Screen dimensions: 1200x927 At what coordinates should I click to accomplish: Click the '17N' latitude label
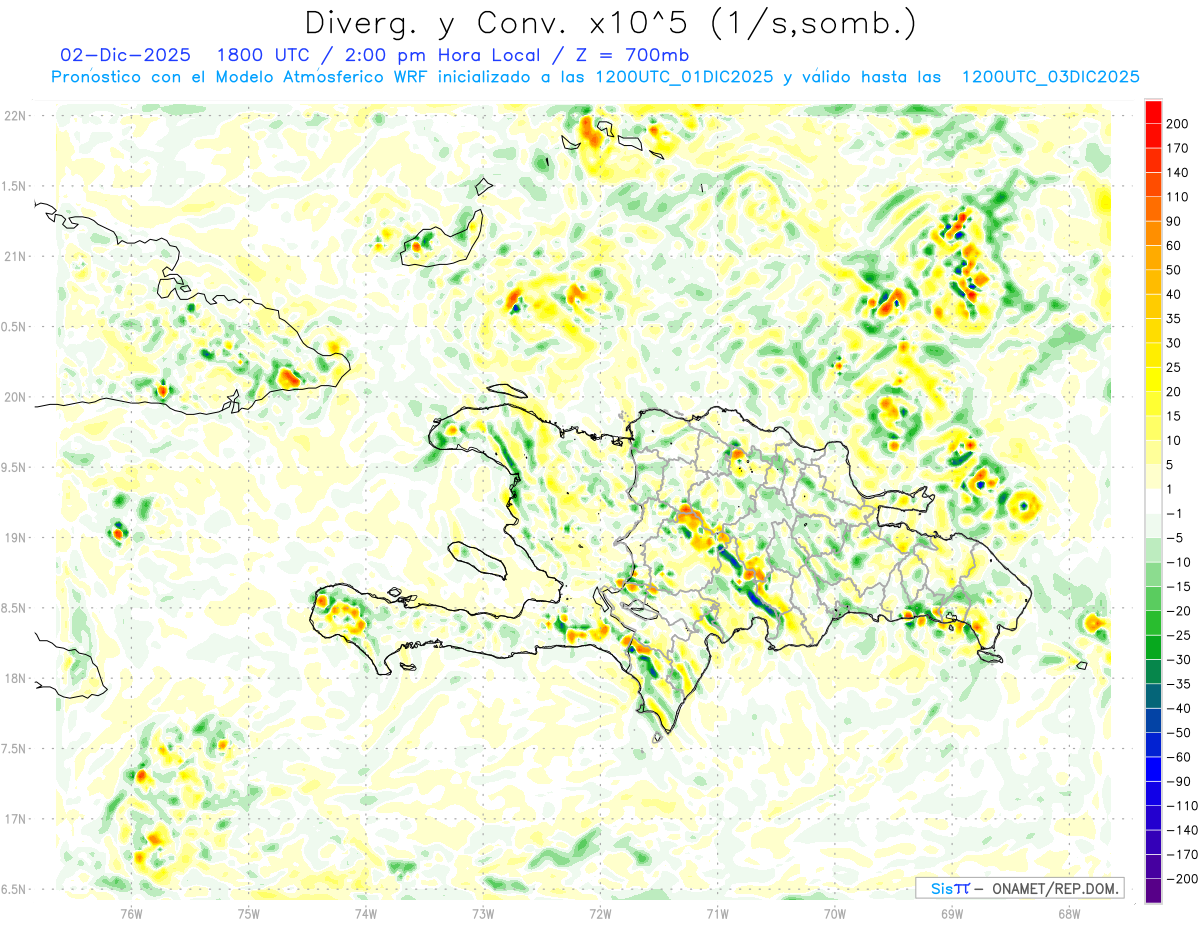15,819
